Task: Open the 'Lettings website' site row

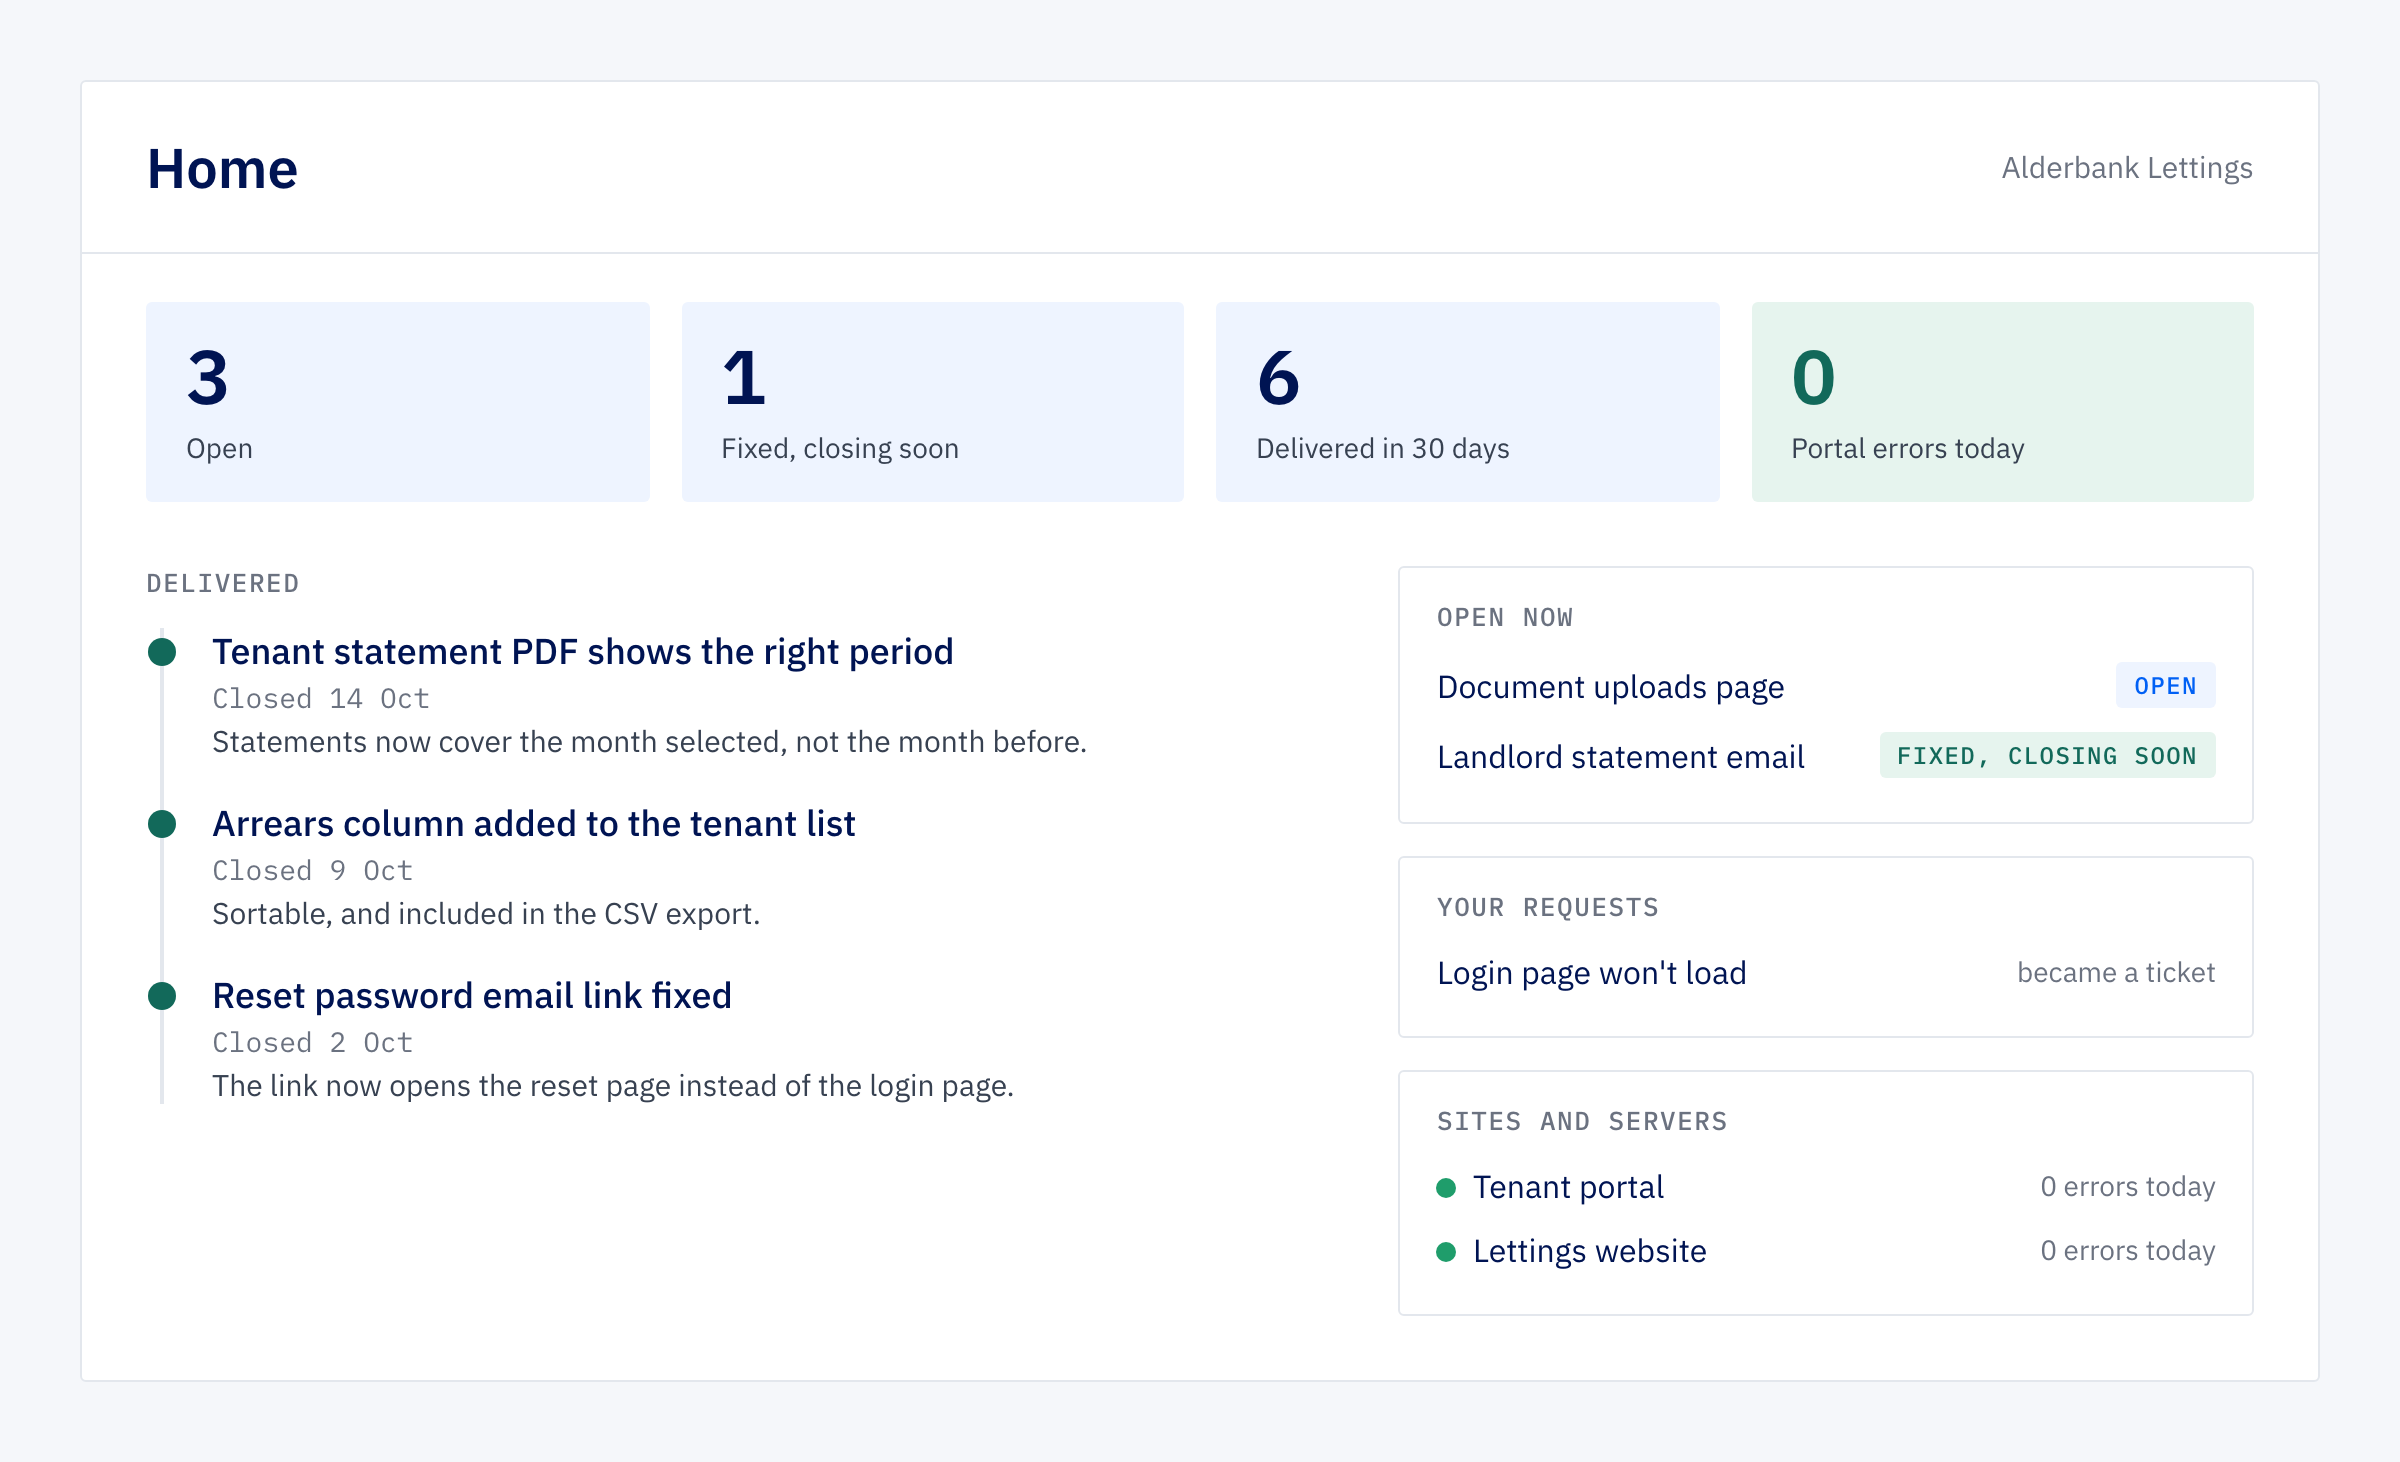Action: tap(1826, 1251)
